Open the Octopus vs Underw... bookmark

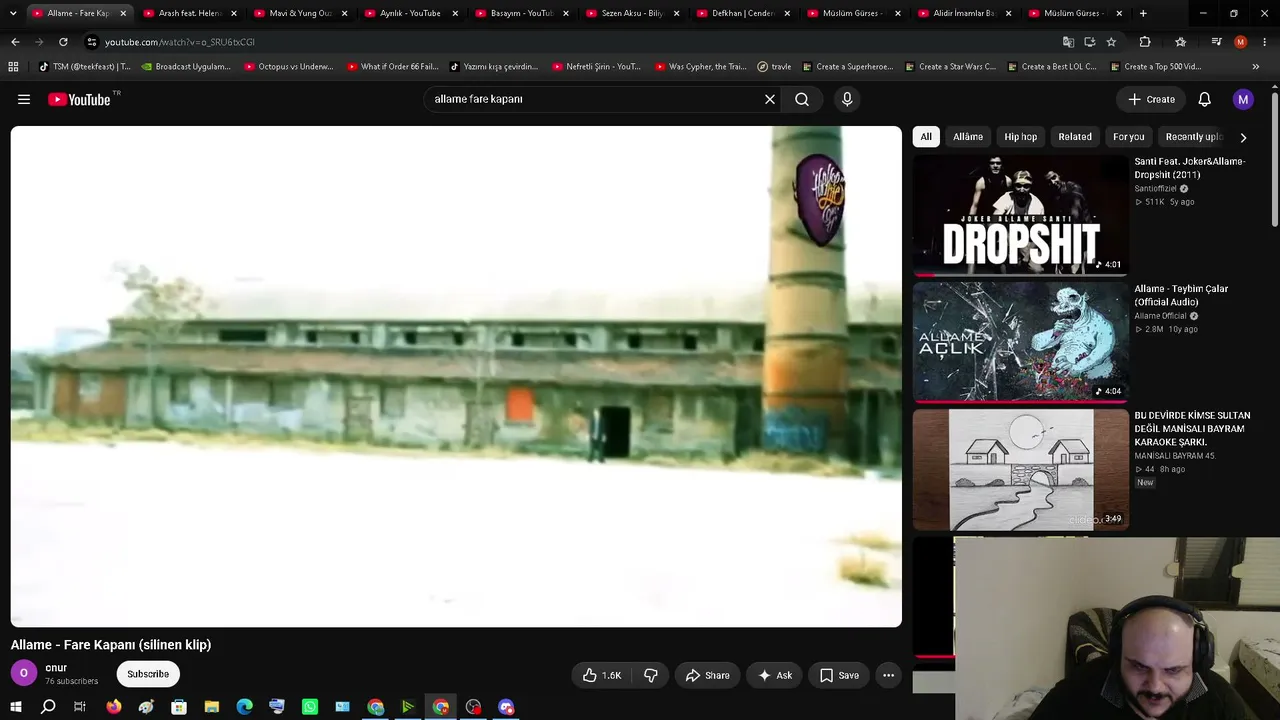click(289, 67)
